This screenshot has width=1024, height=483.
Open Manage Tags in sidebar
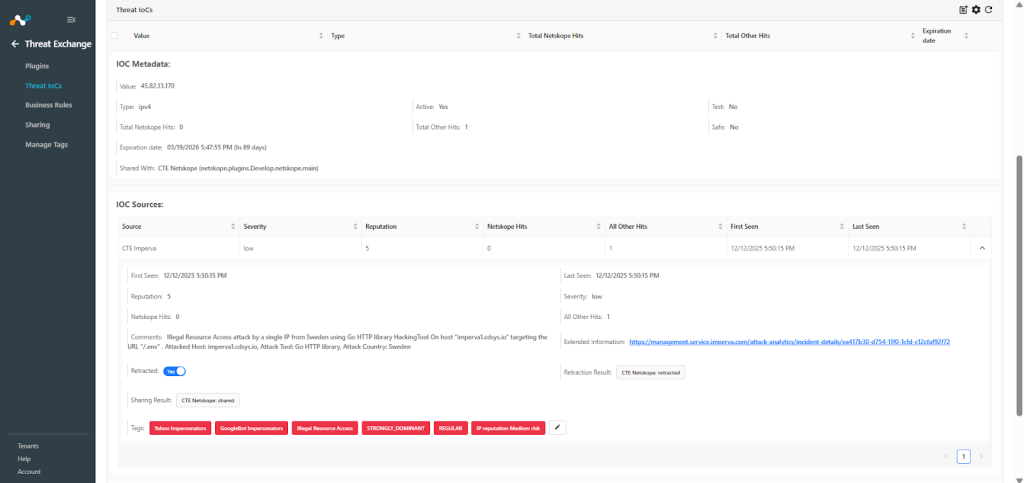(46, 144)
